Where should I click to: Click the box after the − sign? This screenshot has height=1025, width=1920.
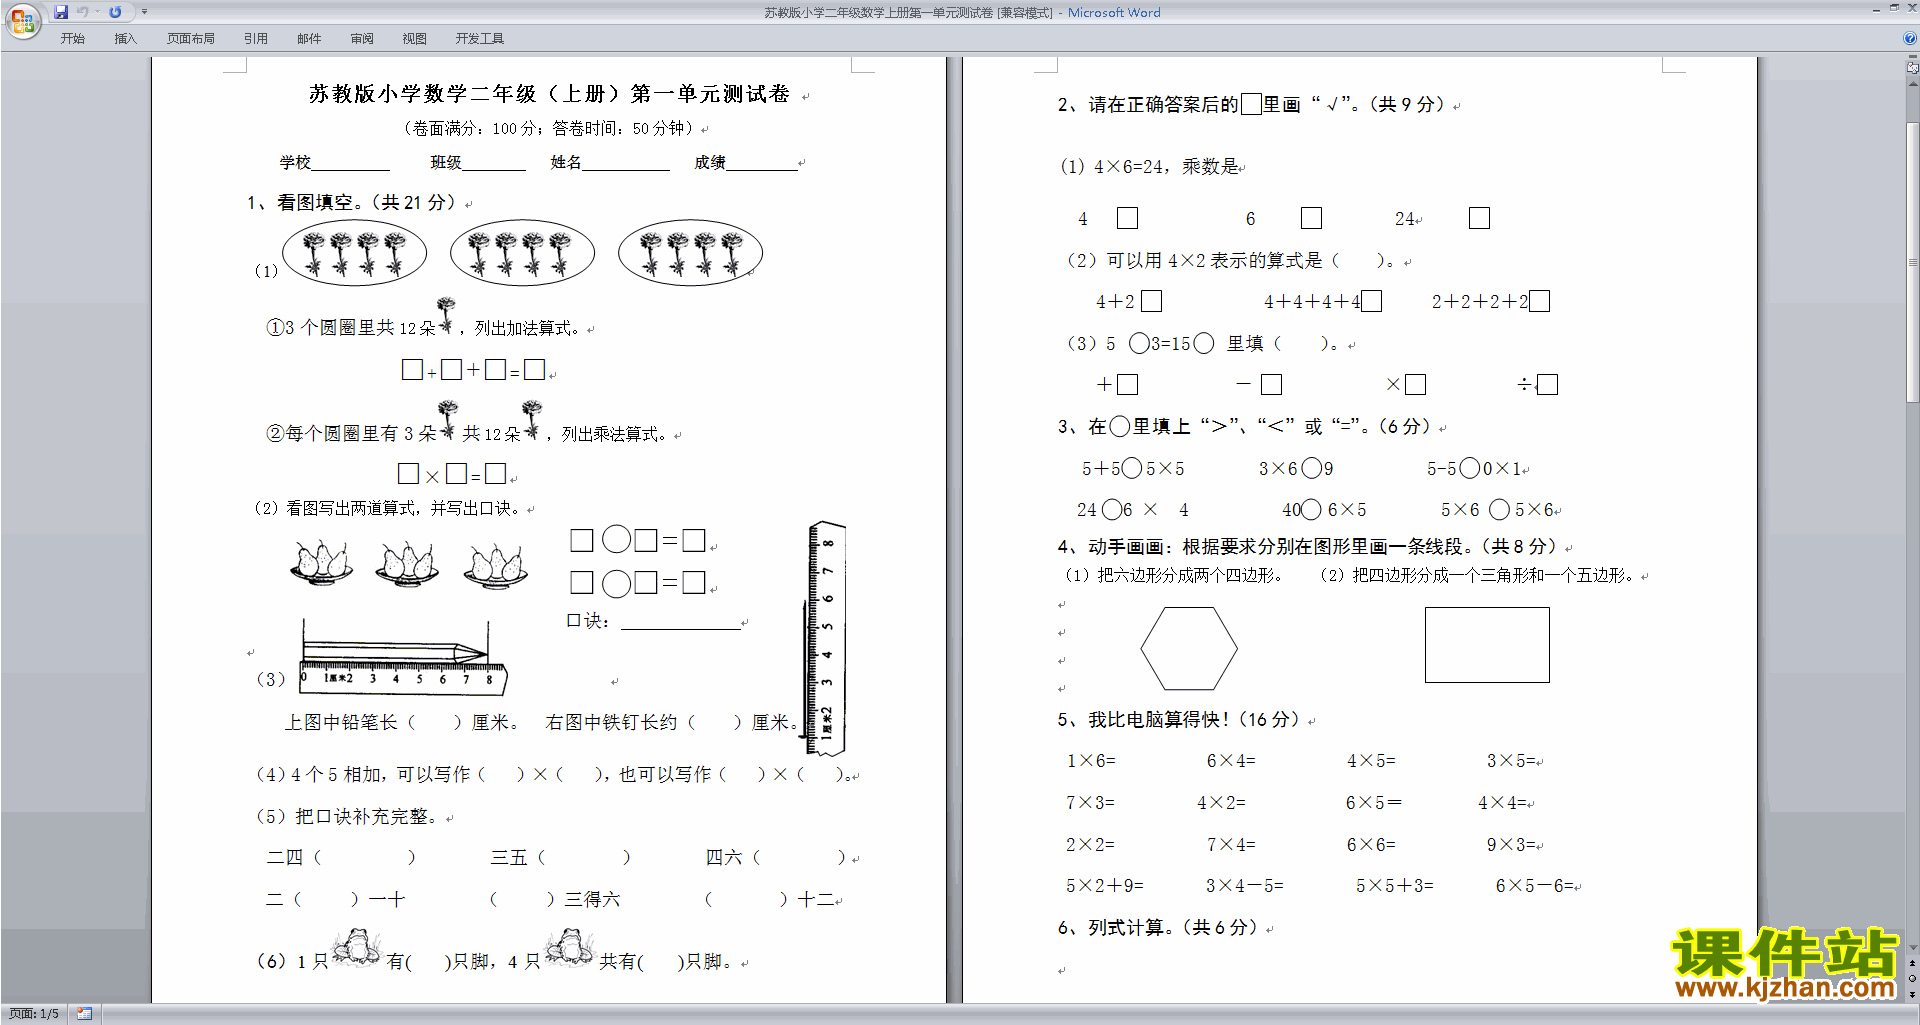tap(1271, 384)
